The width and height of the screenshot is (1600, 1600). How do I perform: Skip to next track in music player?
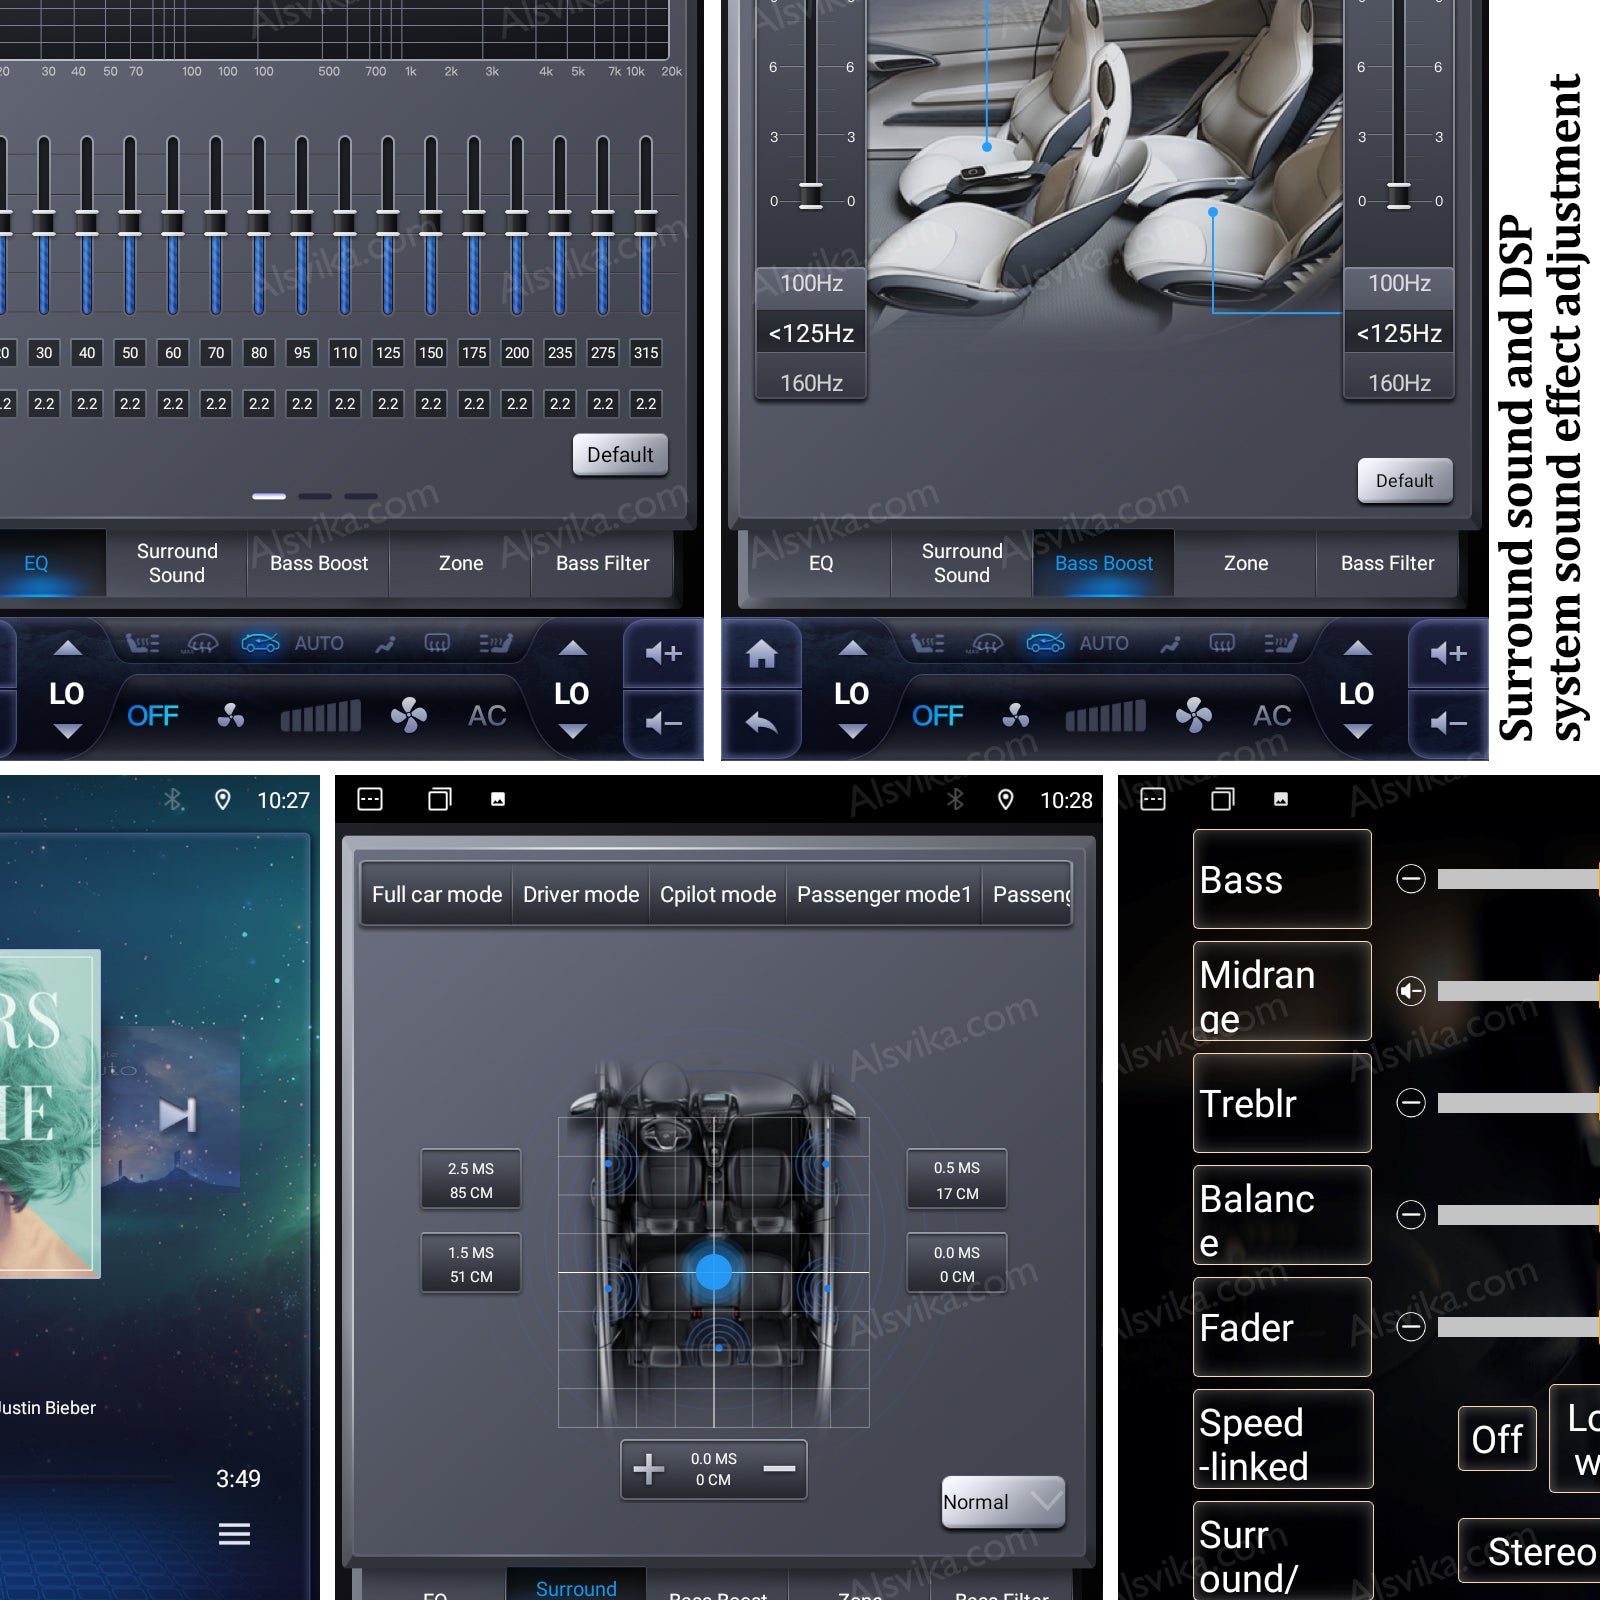[x=178, y=1114]
